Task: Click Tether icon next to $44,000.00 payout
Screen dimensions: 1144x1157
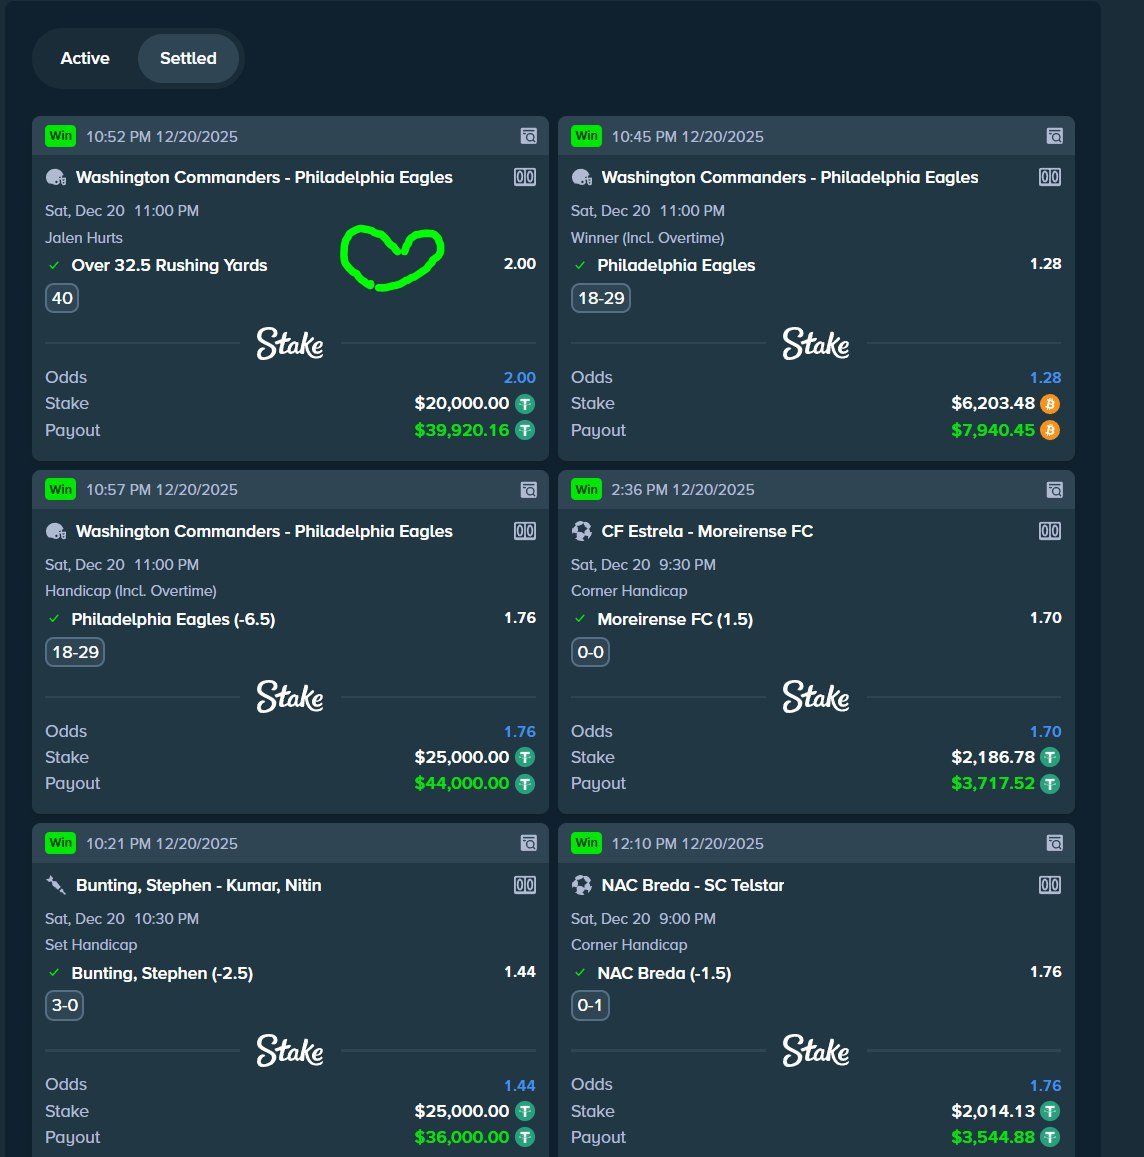Action: pos(525,784)
